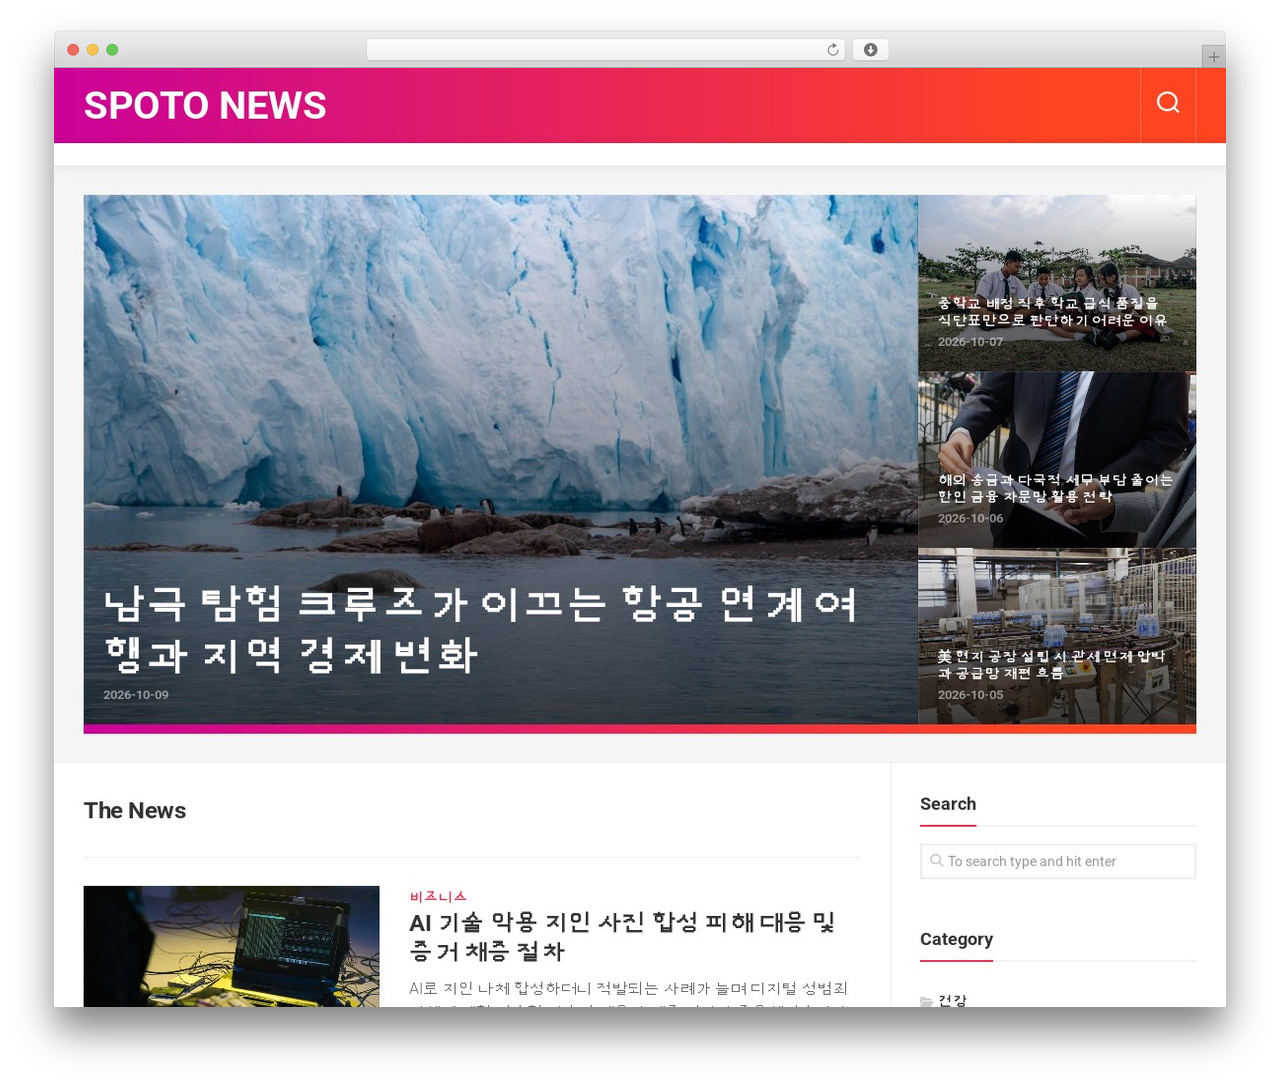Open the 건강 category link
Screen dimensions: 1280x1084
(952, 1000)
